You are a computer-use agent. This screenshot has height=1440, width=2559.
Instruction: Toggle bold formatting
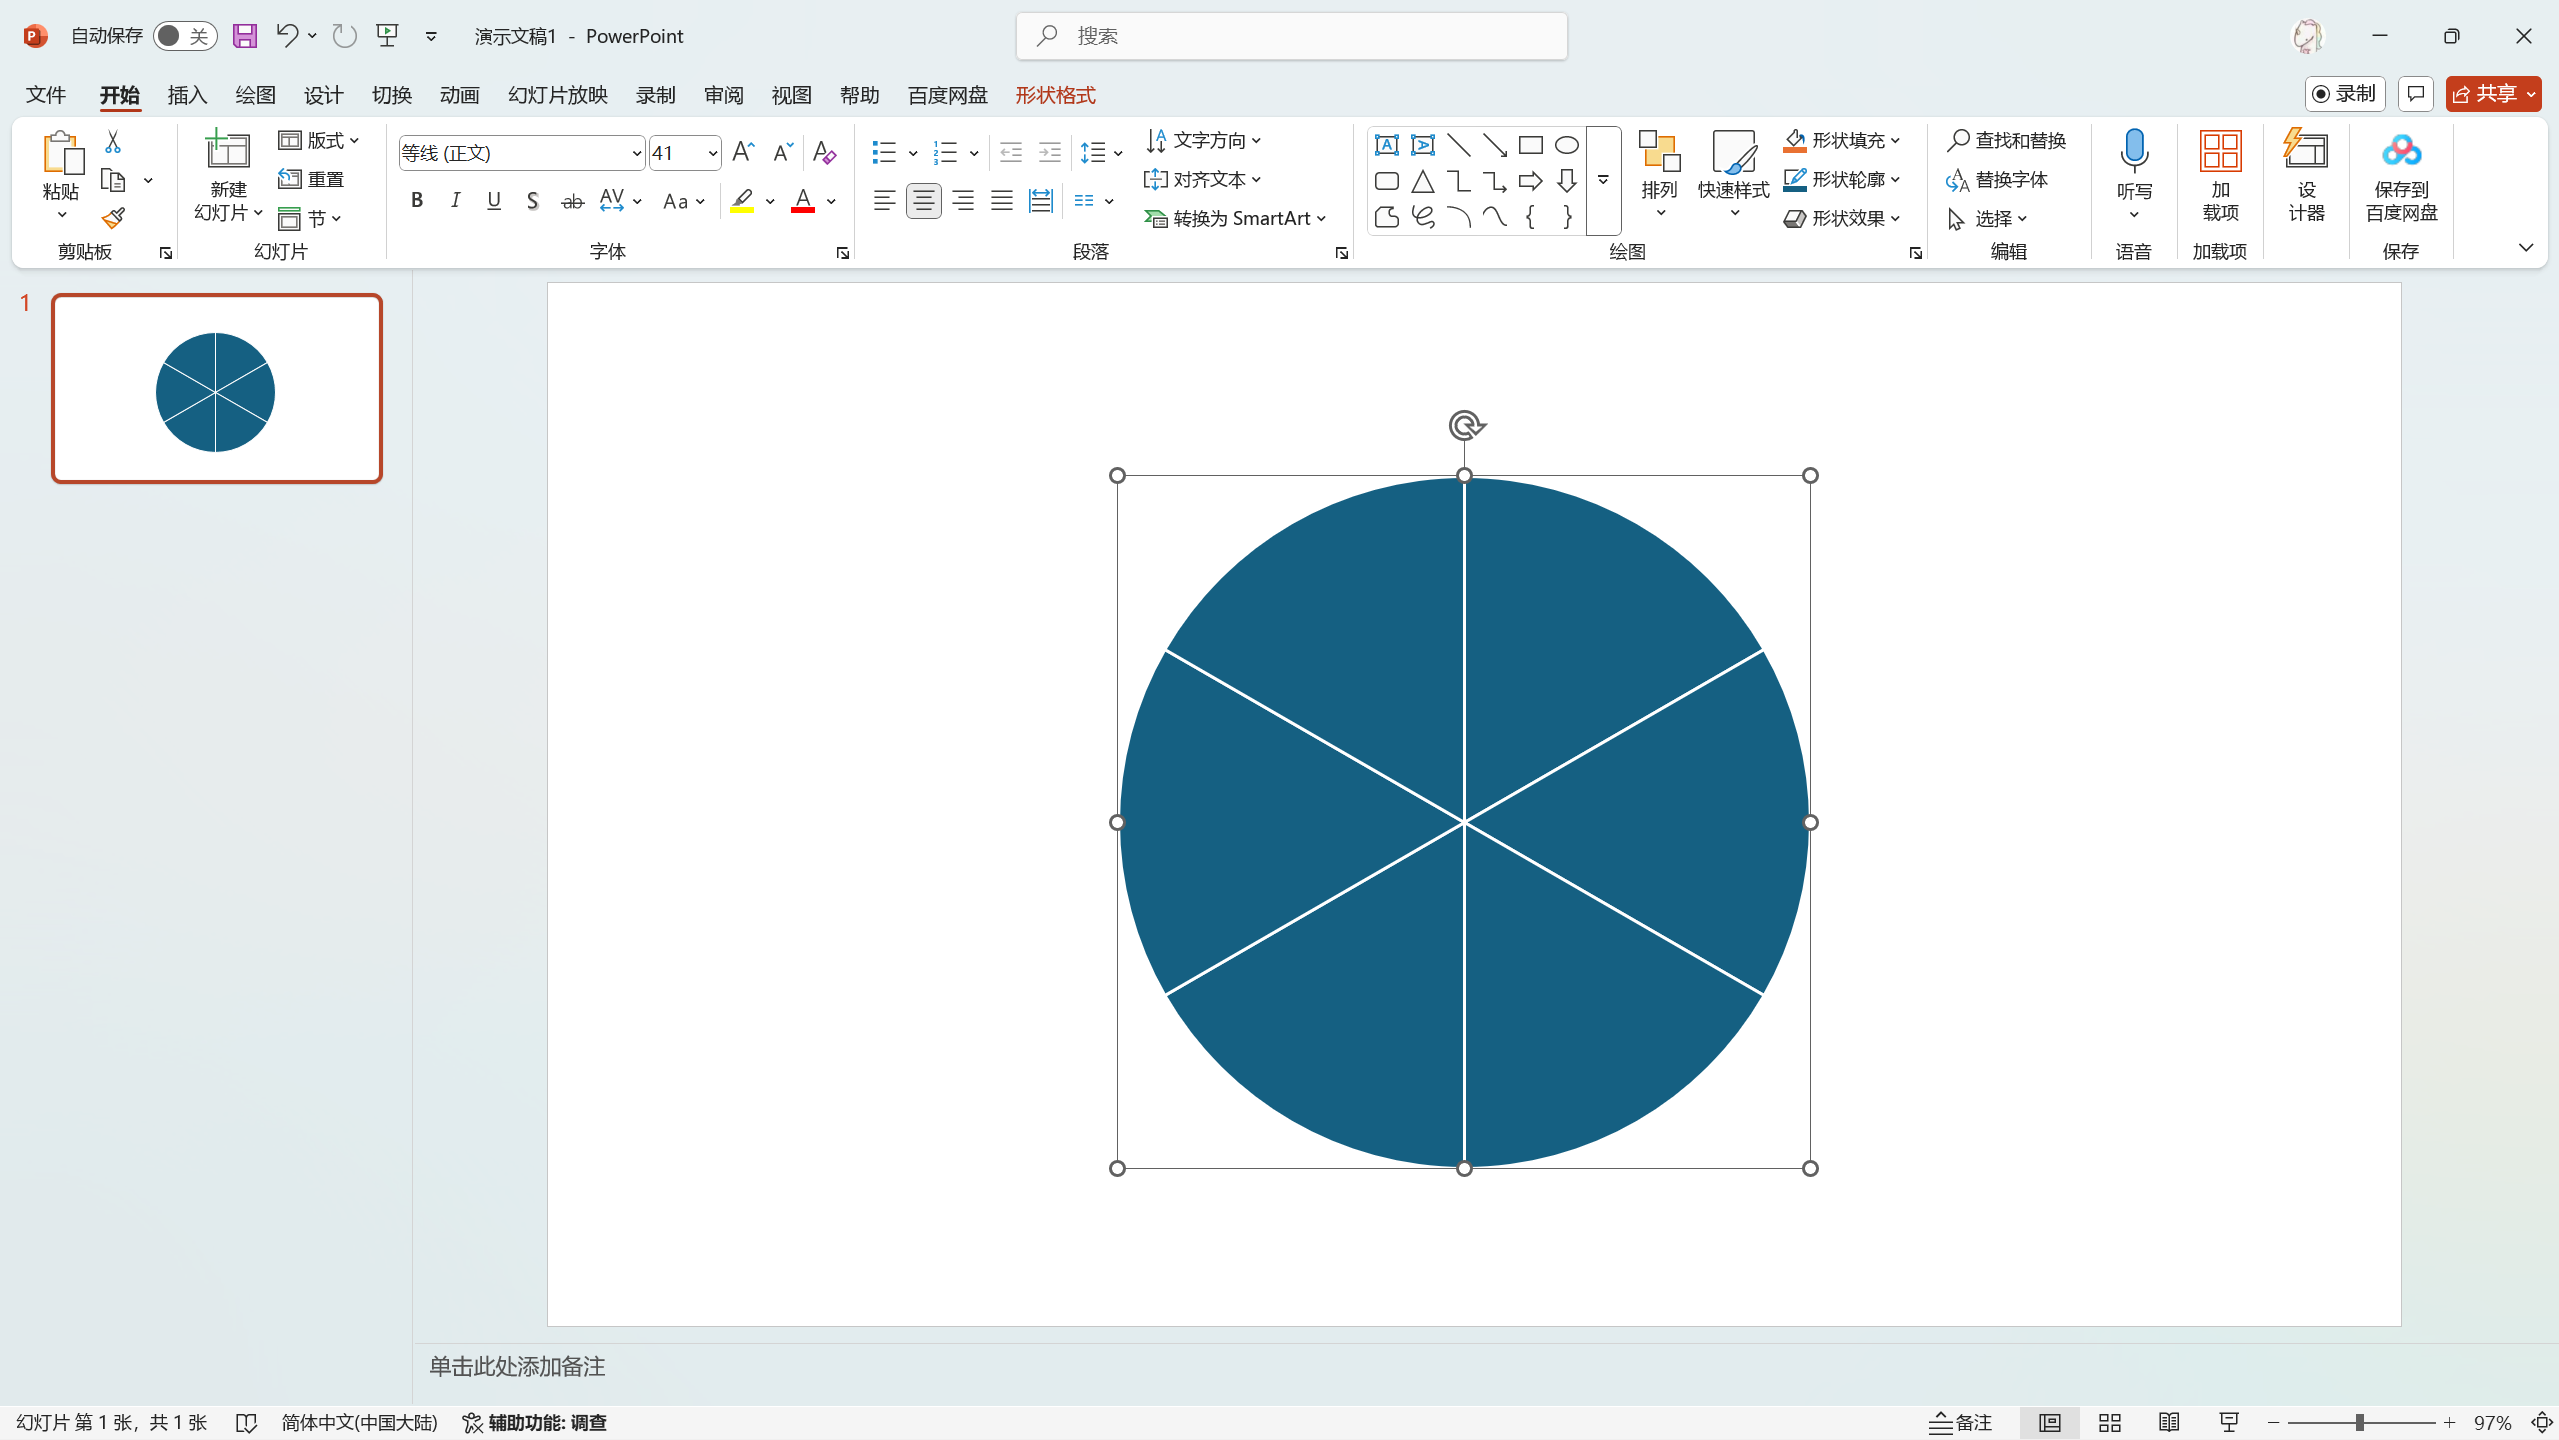[x=417, y=201]
